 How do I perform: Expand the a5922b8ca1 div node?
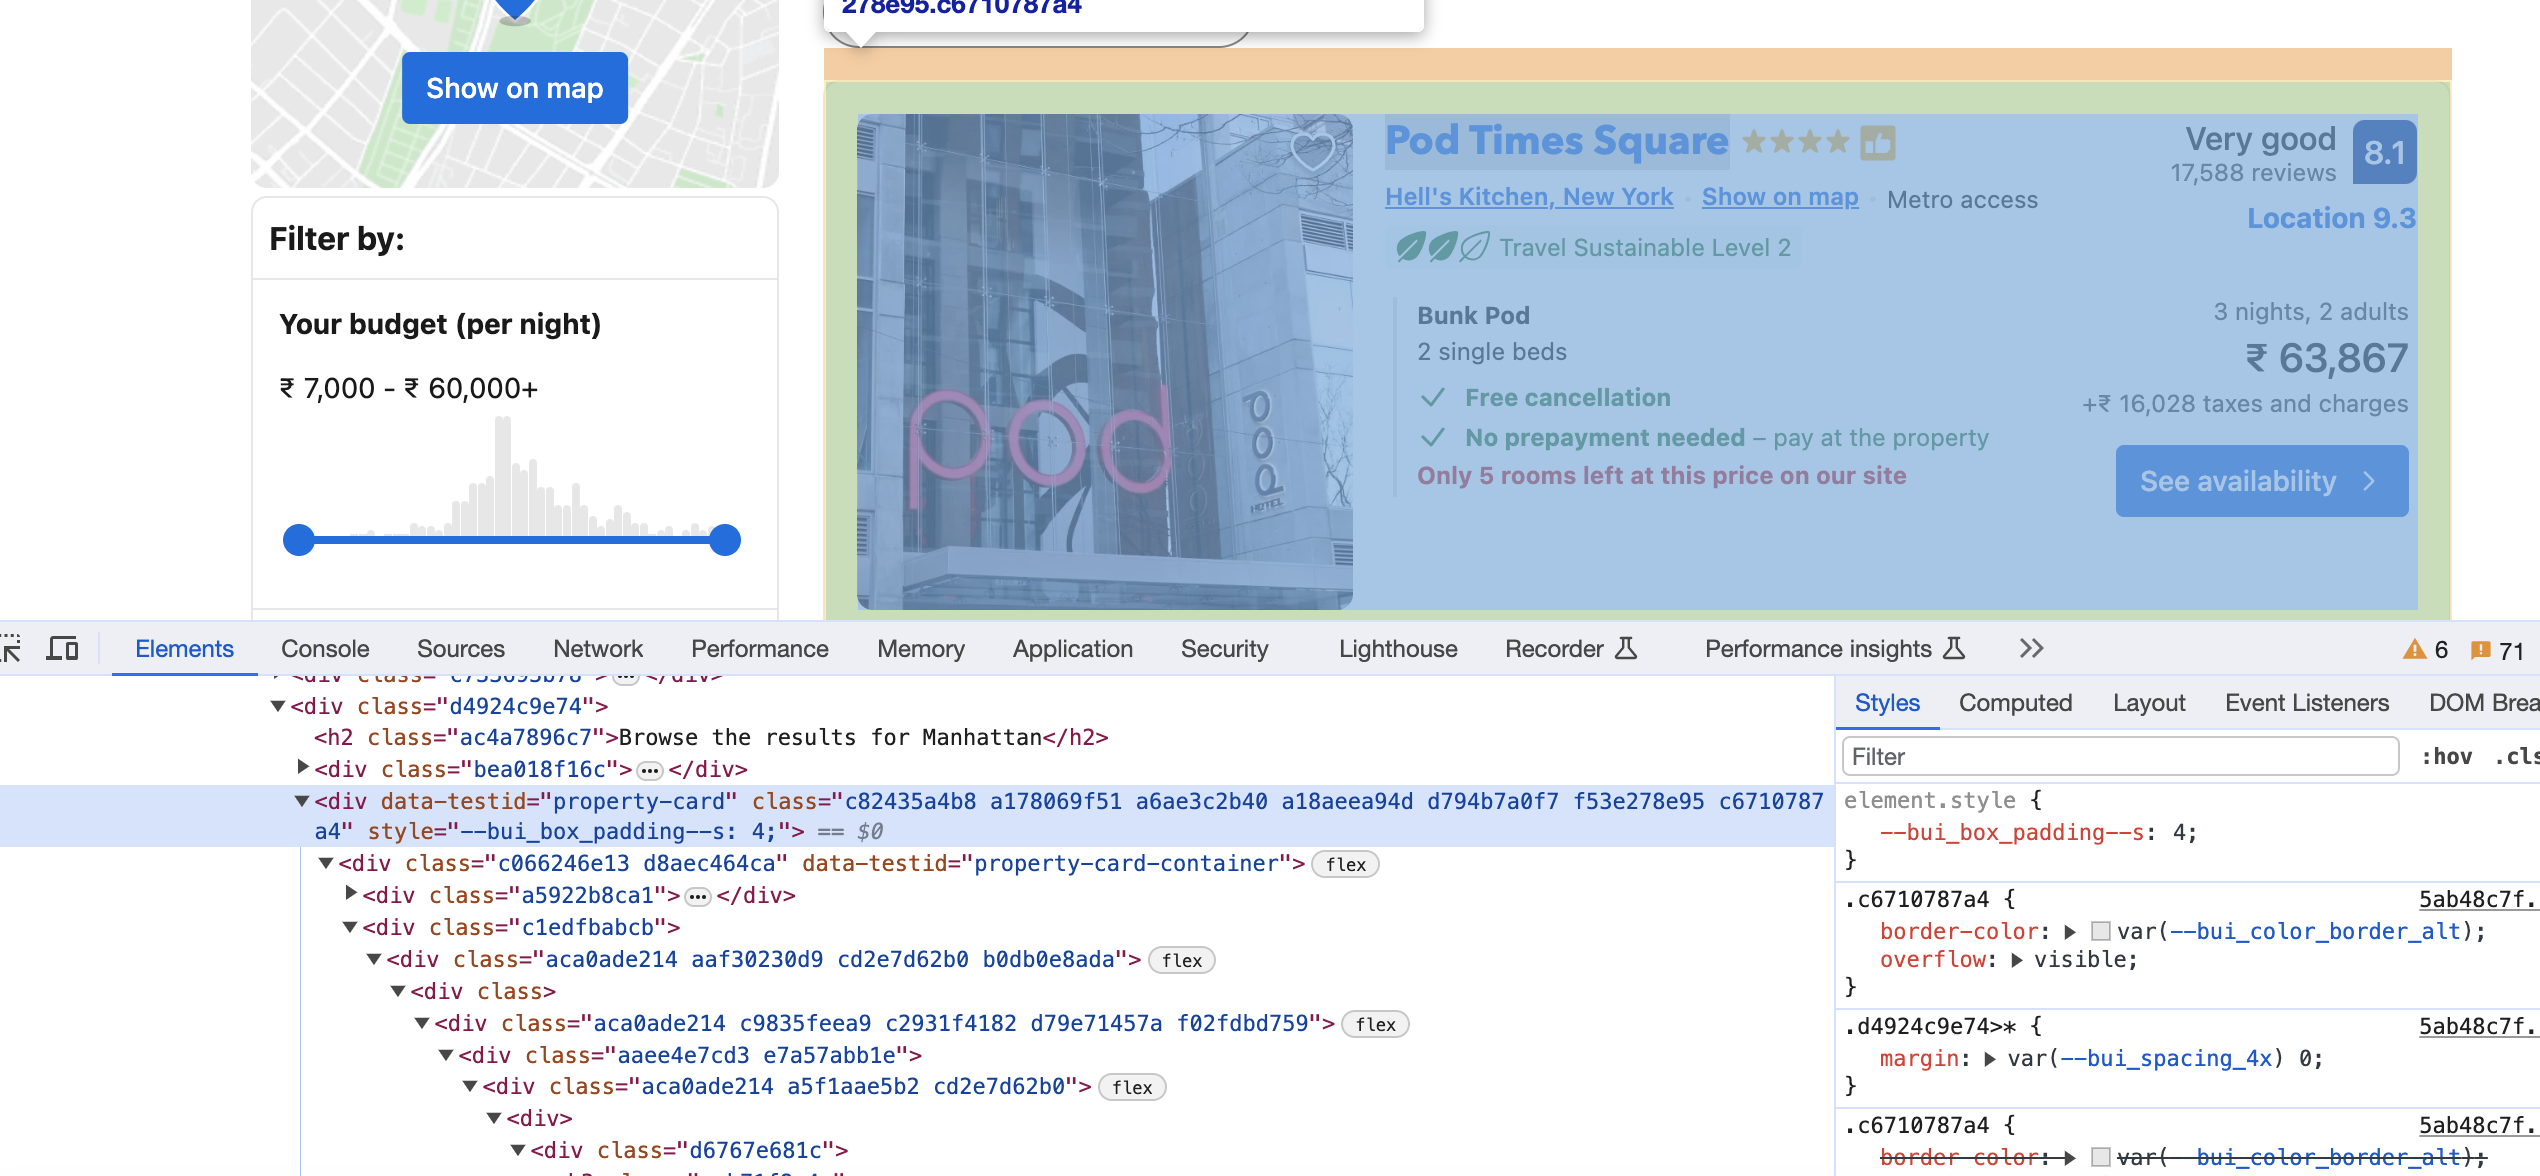[x=350, y=894]
